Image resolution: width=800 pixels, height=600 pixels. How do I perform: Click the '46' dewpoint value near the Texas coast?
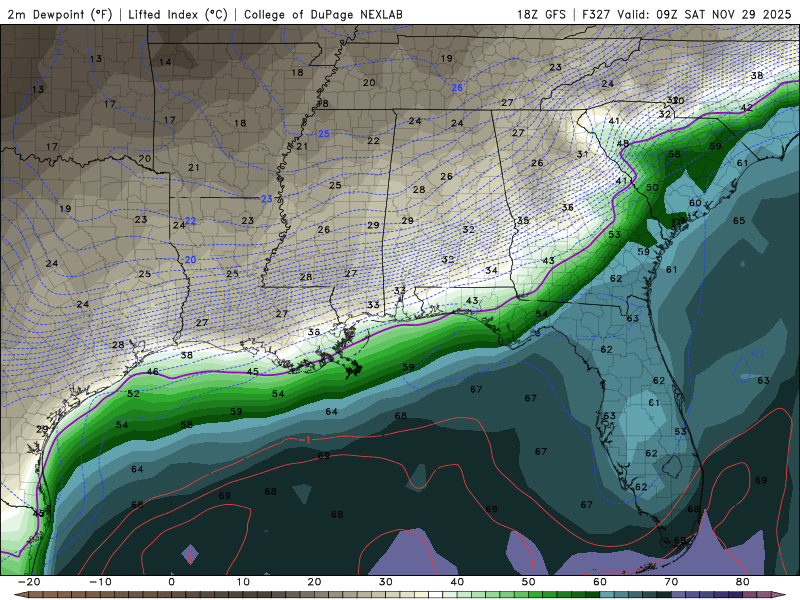152,371
